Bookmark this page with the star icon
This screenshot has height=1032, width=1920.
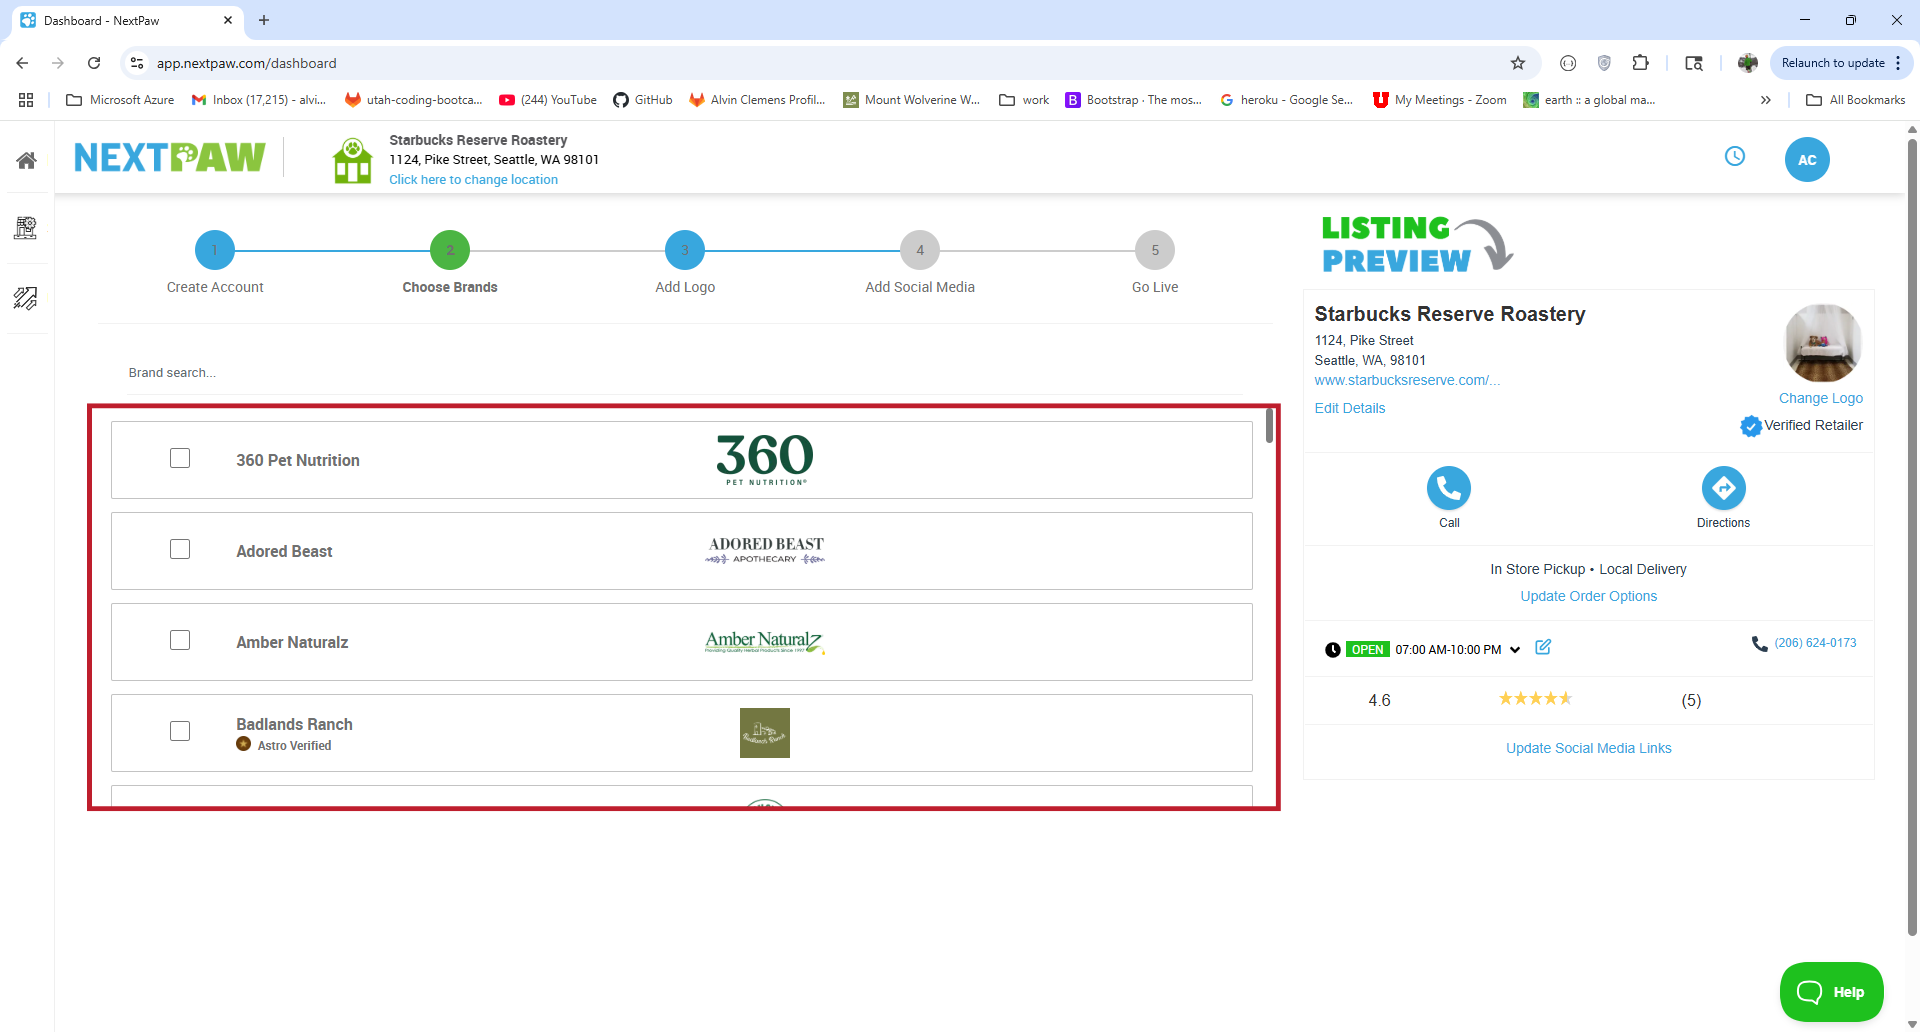(x=1518, y=63)
